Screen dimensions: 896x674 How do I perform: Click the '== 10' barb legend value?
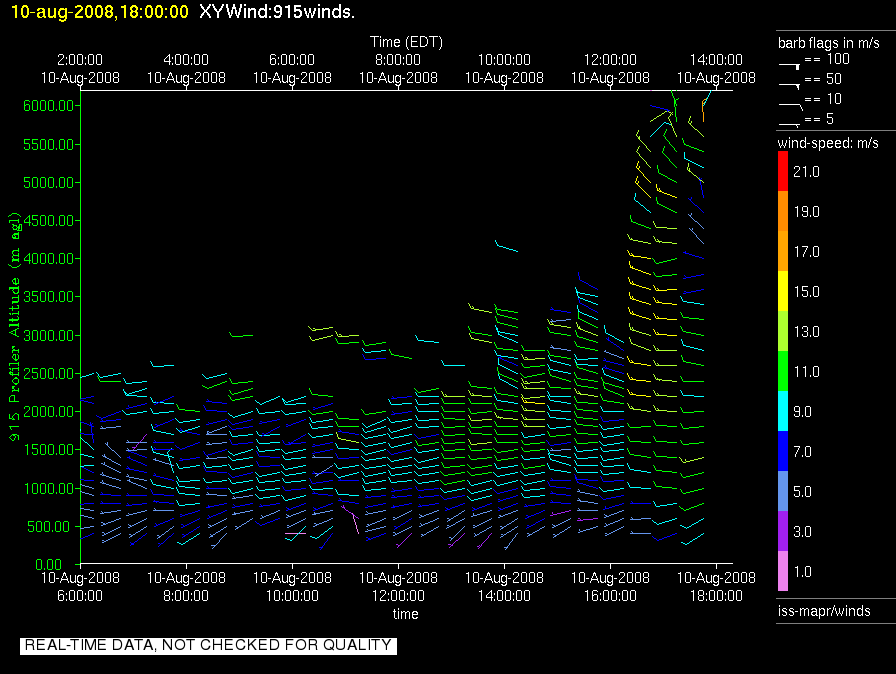click(823, 99)
